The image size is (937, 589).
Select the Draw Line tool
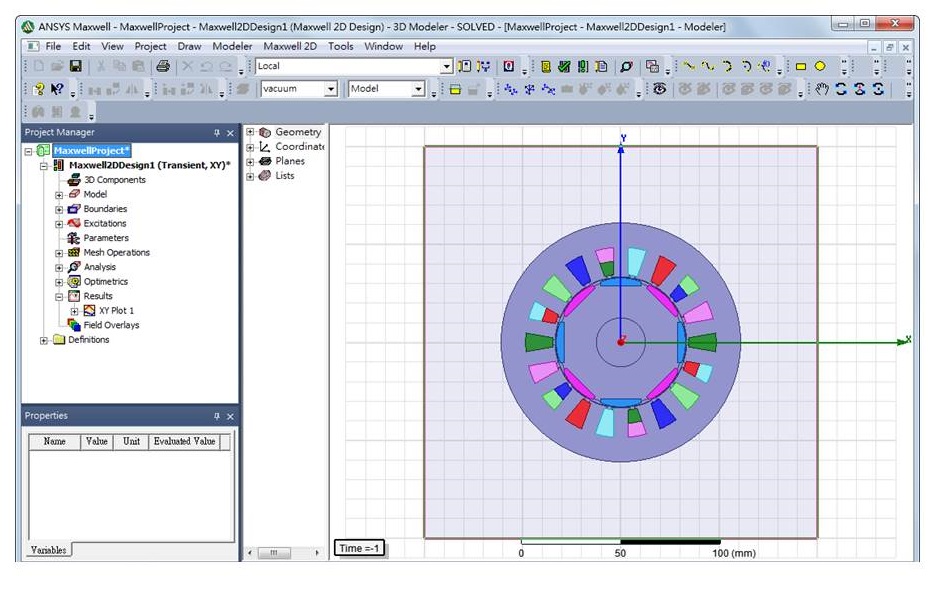pos(689,66)
